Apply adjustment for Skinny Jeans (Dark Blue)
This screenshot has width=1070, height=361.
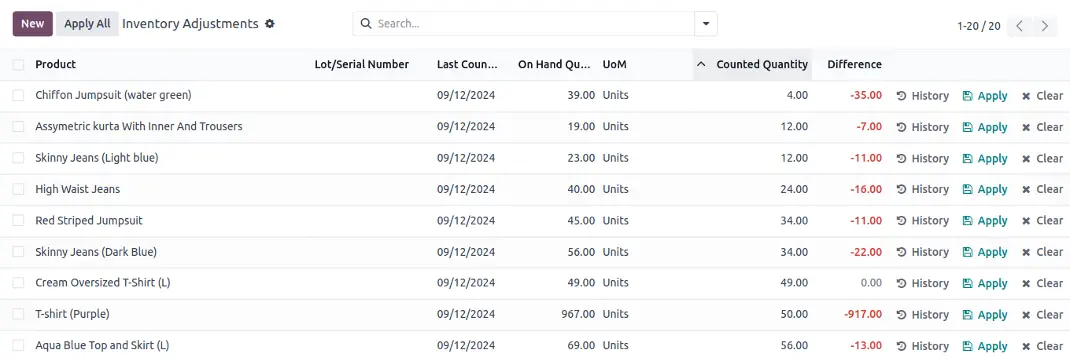pos(985,252)
